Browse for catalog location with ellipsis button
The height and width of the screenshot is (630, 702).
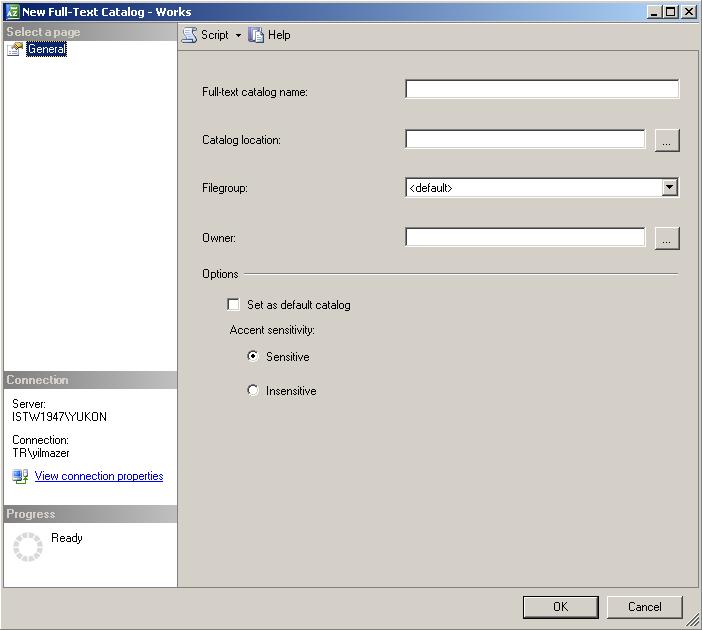[667, 140]
